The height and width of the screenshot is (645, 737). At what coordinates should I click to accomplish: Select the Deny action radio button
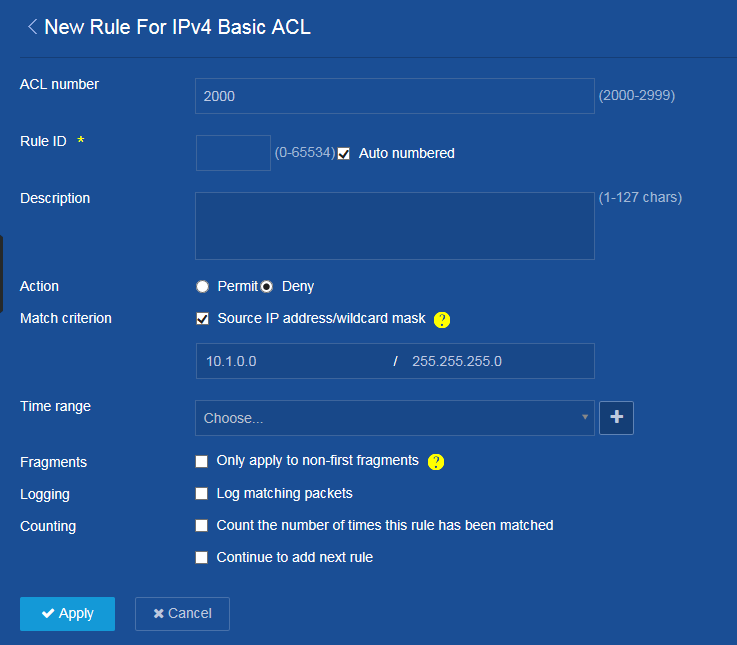pos(267,287)
